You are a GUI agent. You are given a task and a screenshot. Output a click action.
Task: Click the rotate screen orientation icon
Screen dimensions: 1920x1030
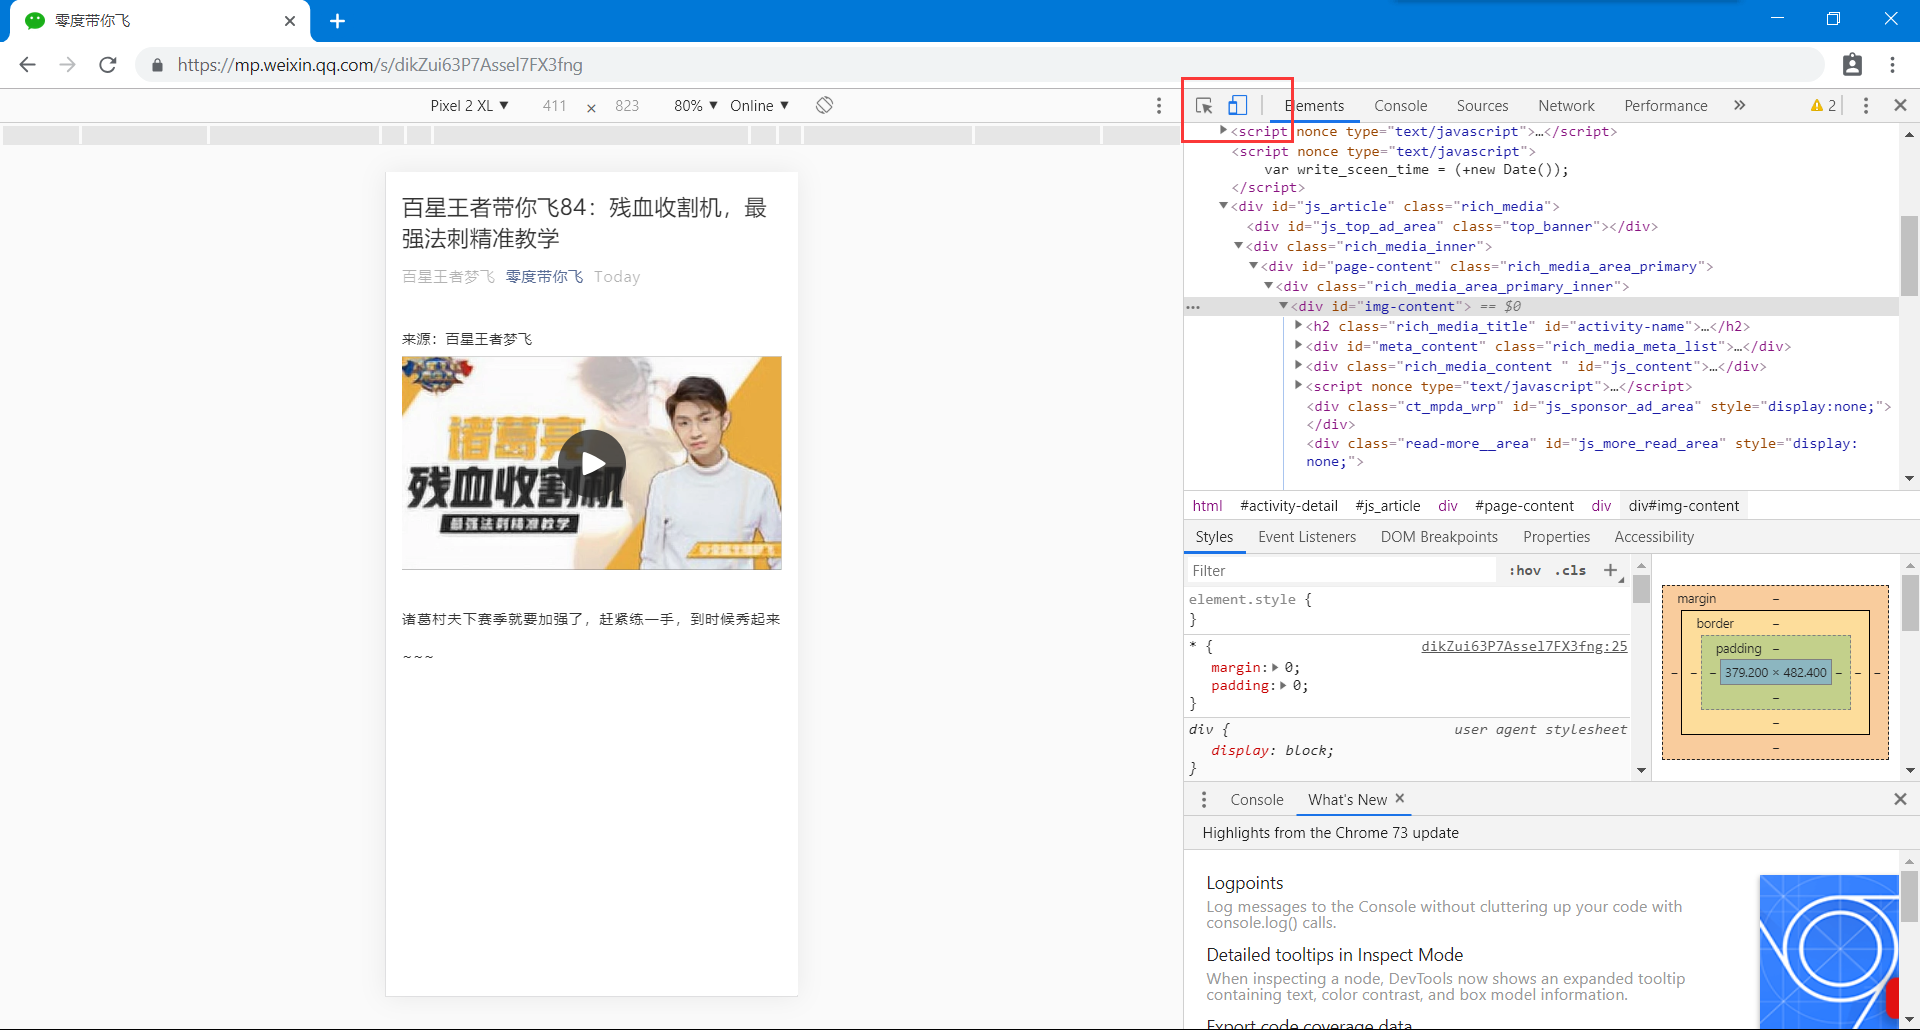tap(824, 105)
